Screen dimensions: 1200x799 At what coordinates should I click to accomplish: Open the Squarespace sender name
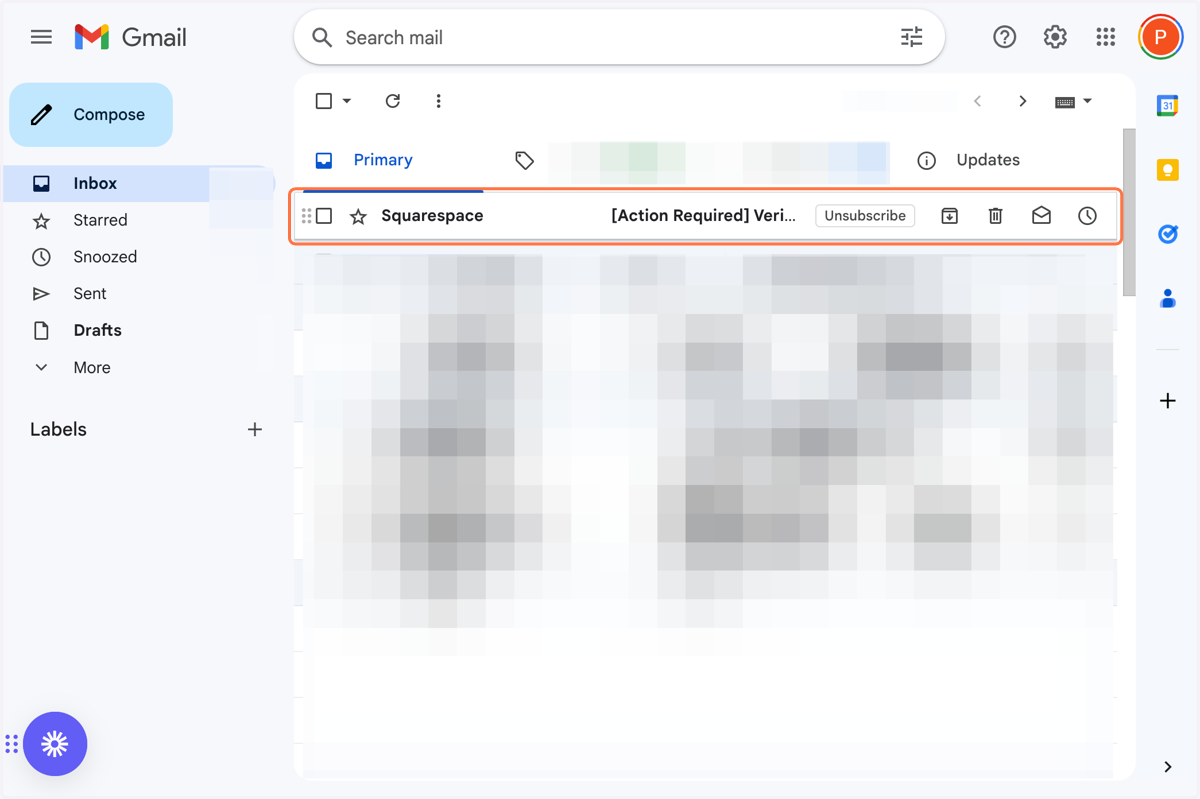432,216
